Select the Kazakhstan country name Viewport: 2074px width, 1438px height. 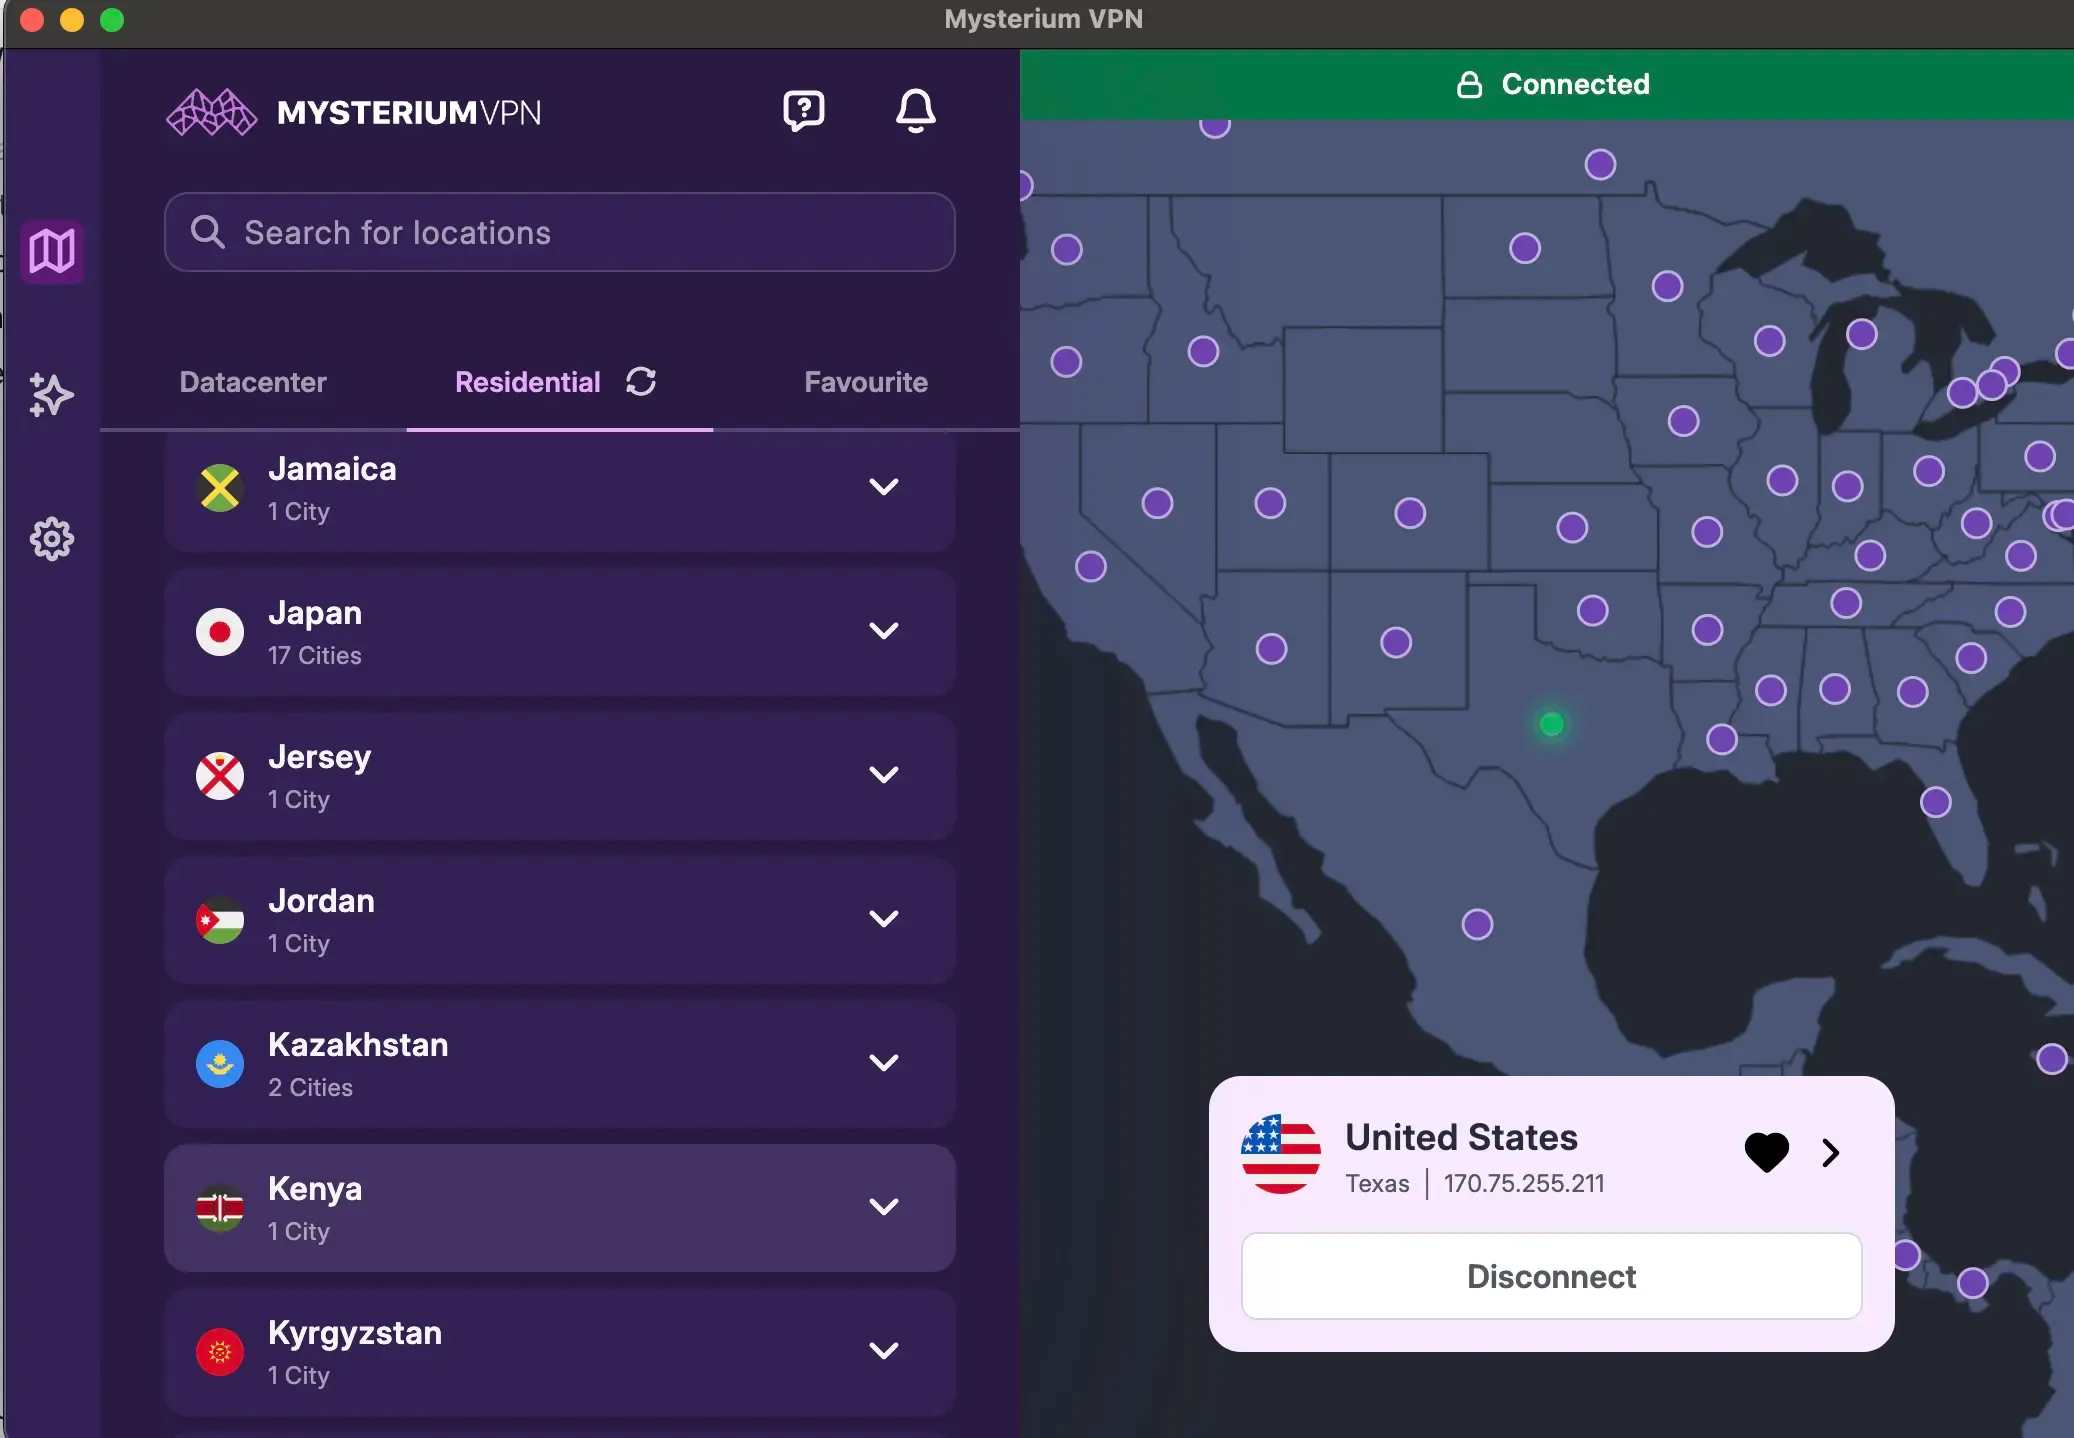point(358,1045)
